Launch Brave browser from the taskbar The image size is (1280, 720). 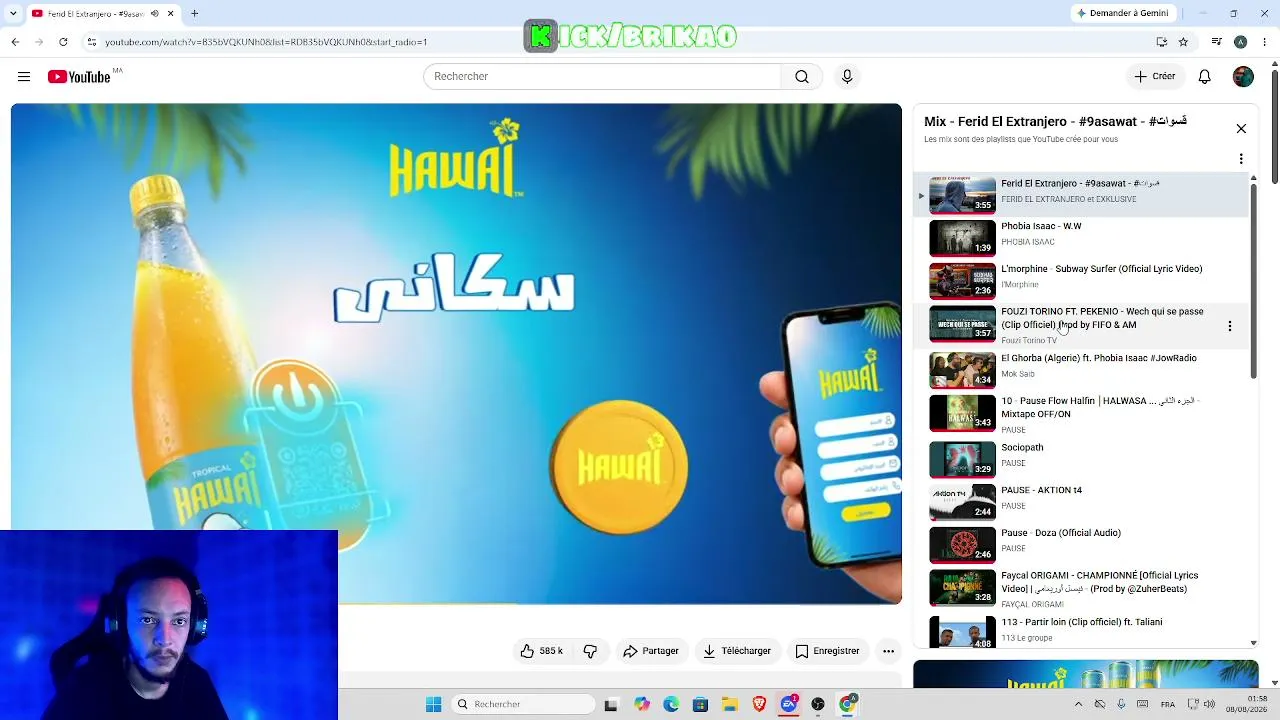tap(759, 704)
